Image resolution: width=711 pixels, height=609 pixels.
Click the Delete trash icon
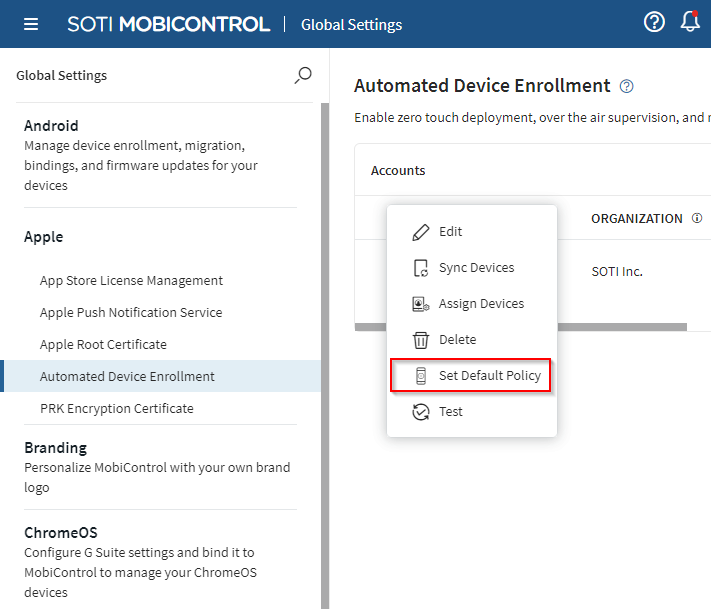[421, 340]
